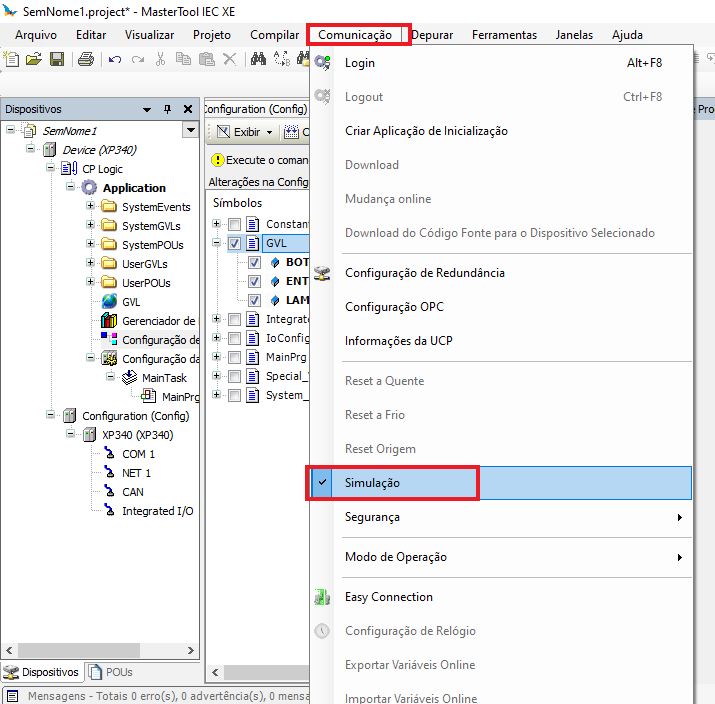Click the Easy Connection menu icon

(x=322, y=597)
